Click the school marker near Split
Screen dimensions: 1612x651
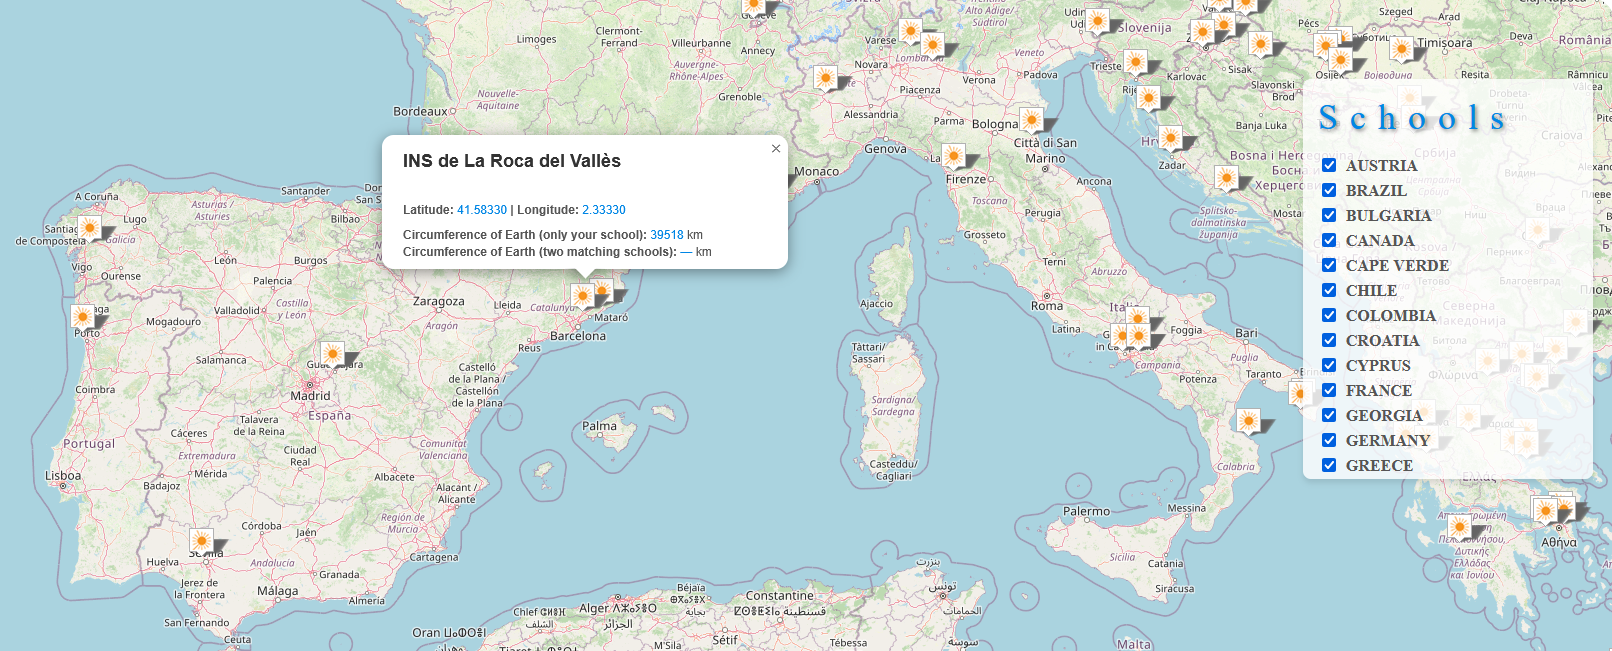pyautogui.click(x=1226, y=179)
